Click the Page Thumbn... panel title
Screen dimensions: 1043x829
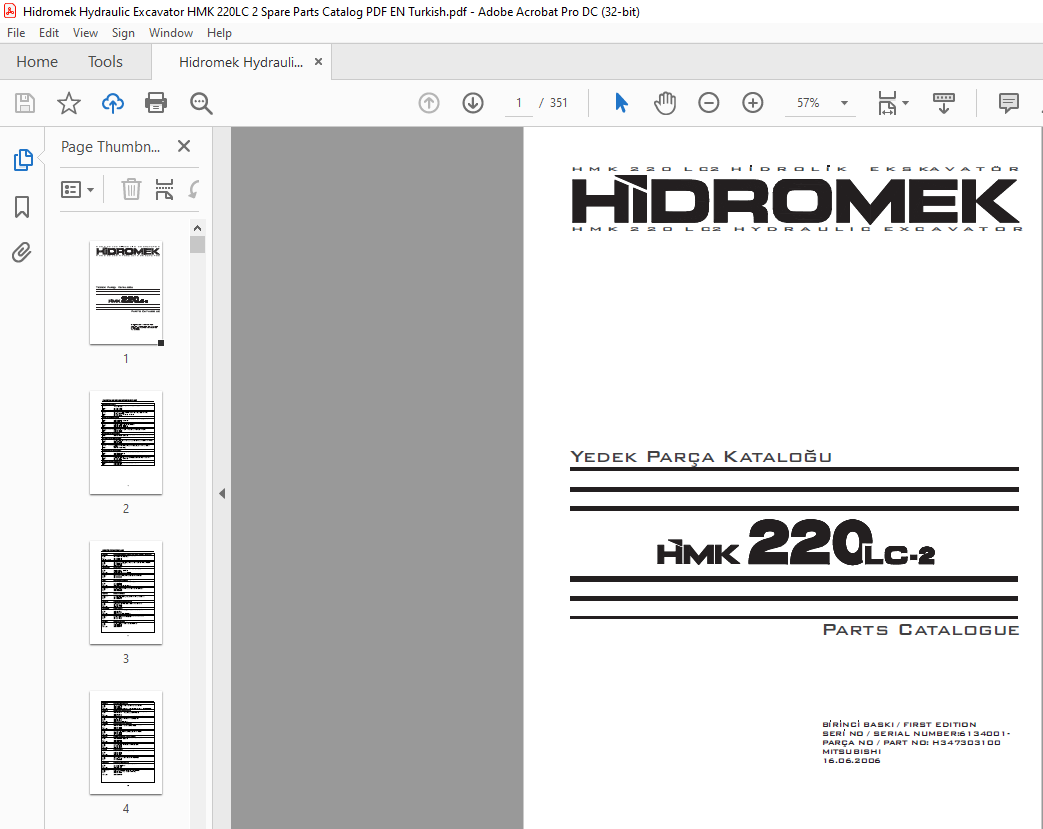[x=110, y=146]
